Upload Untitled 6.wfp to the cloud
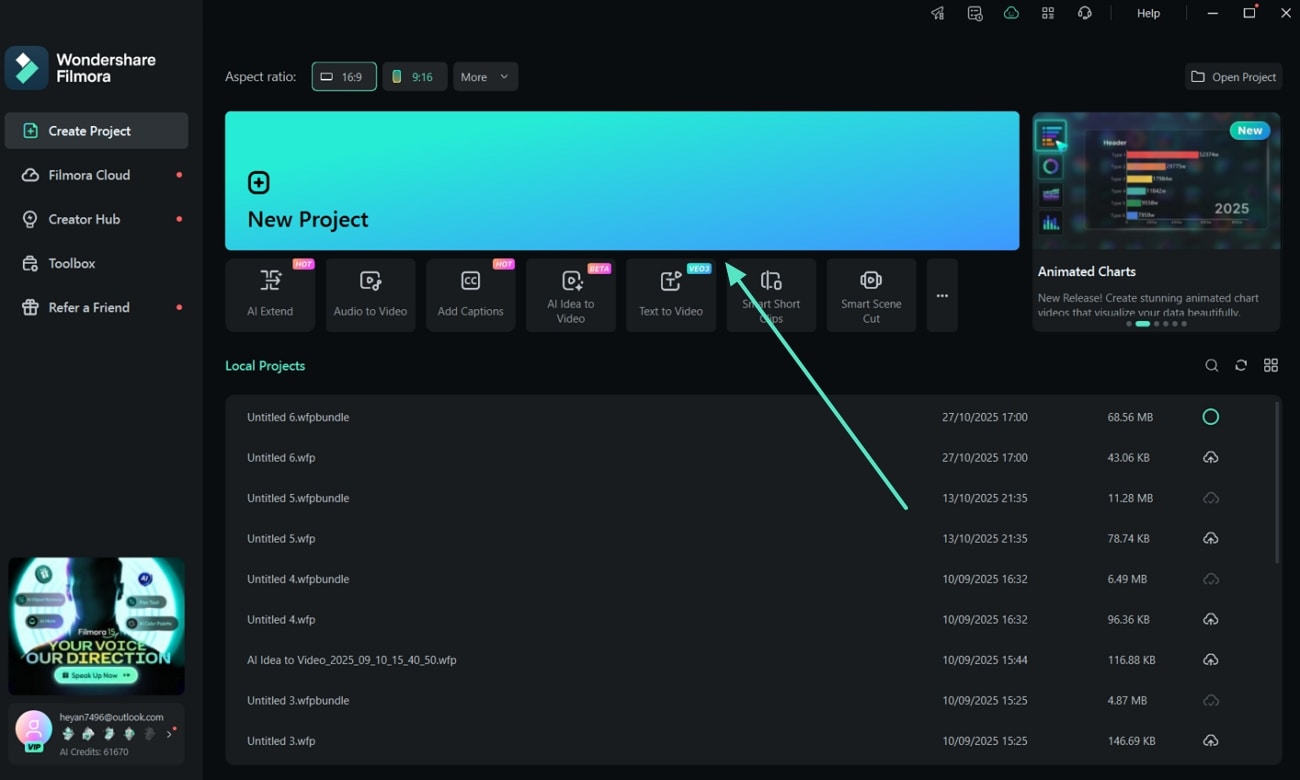This screenshot has width=1300, height=780. 1210,458
